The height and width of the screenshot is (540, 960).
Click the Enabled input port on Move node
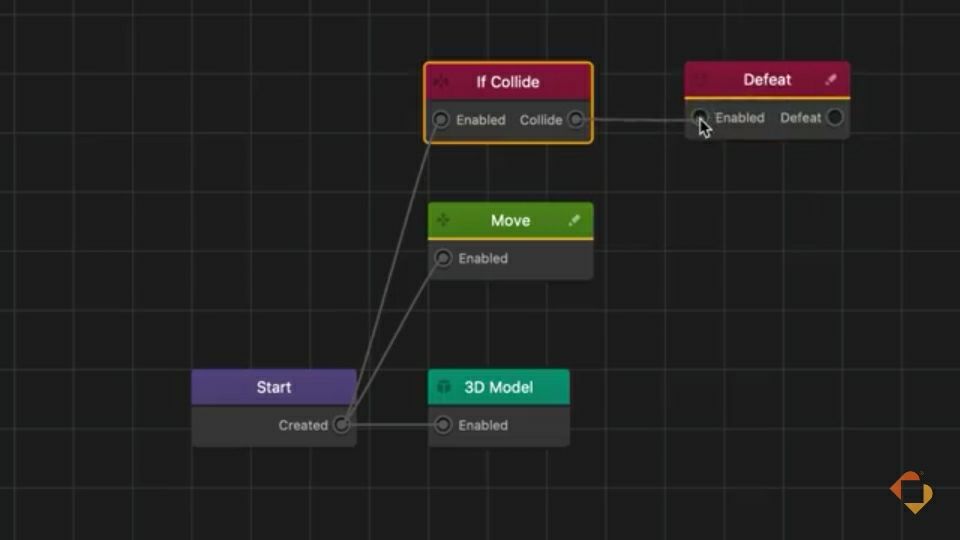tap(443, 258)
